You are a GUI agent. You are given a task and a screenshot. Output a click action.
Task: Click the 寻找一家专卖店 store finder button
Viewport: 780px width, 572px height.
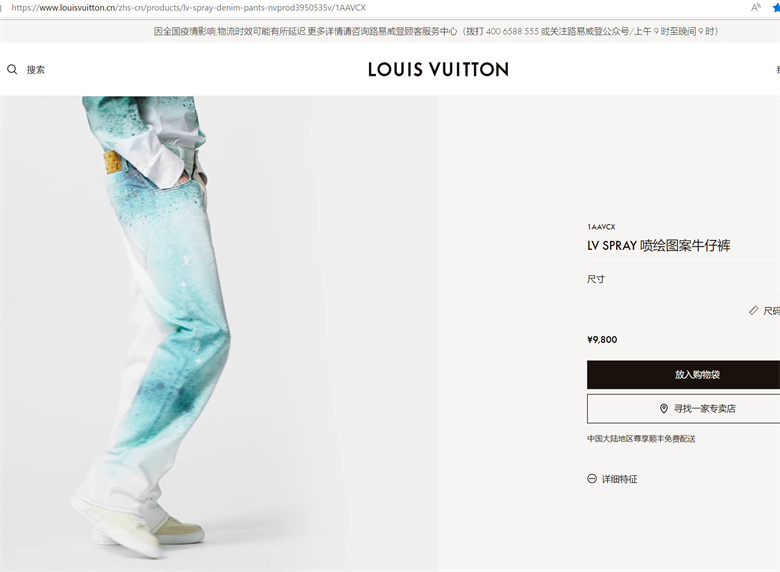pyautogui.click(x=683, y=409)
